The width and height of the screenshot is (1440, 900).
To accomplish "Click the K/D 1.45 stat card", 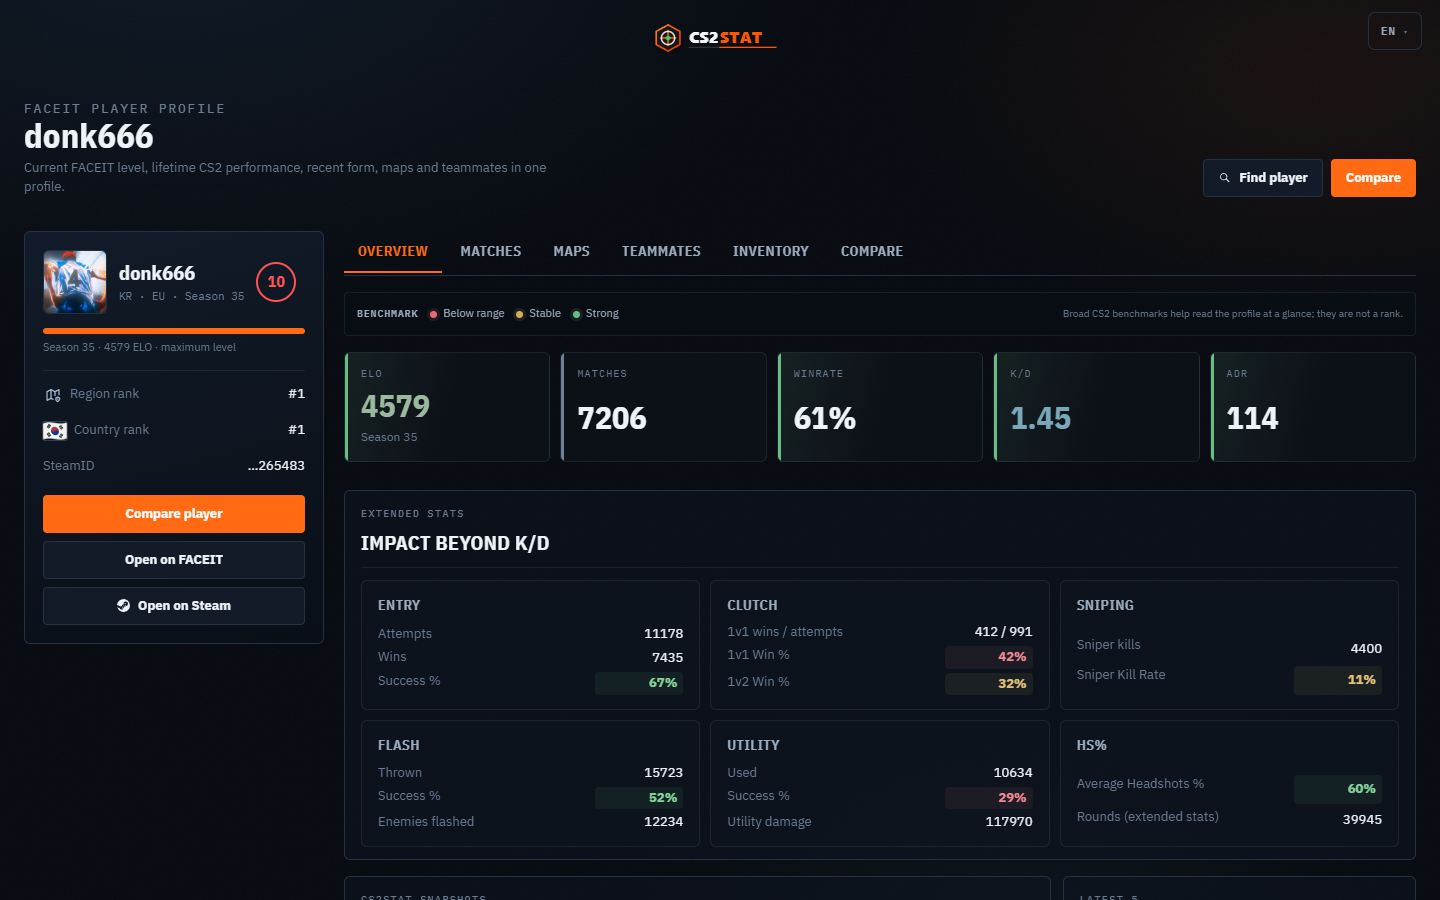I will (1097, 407).
